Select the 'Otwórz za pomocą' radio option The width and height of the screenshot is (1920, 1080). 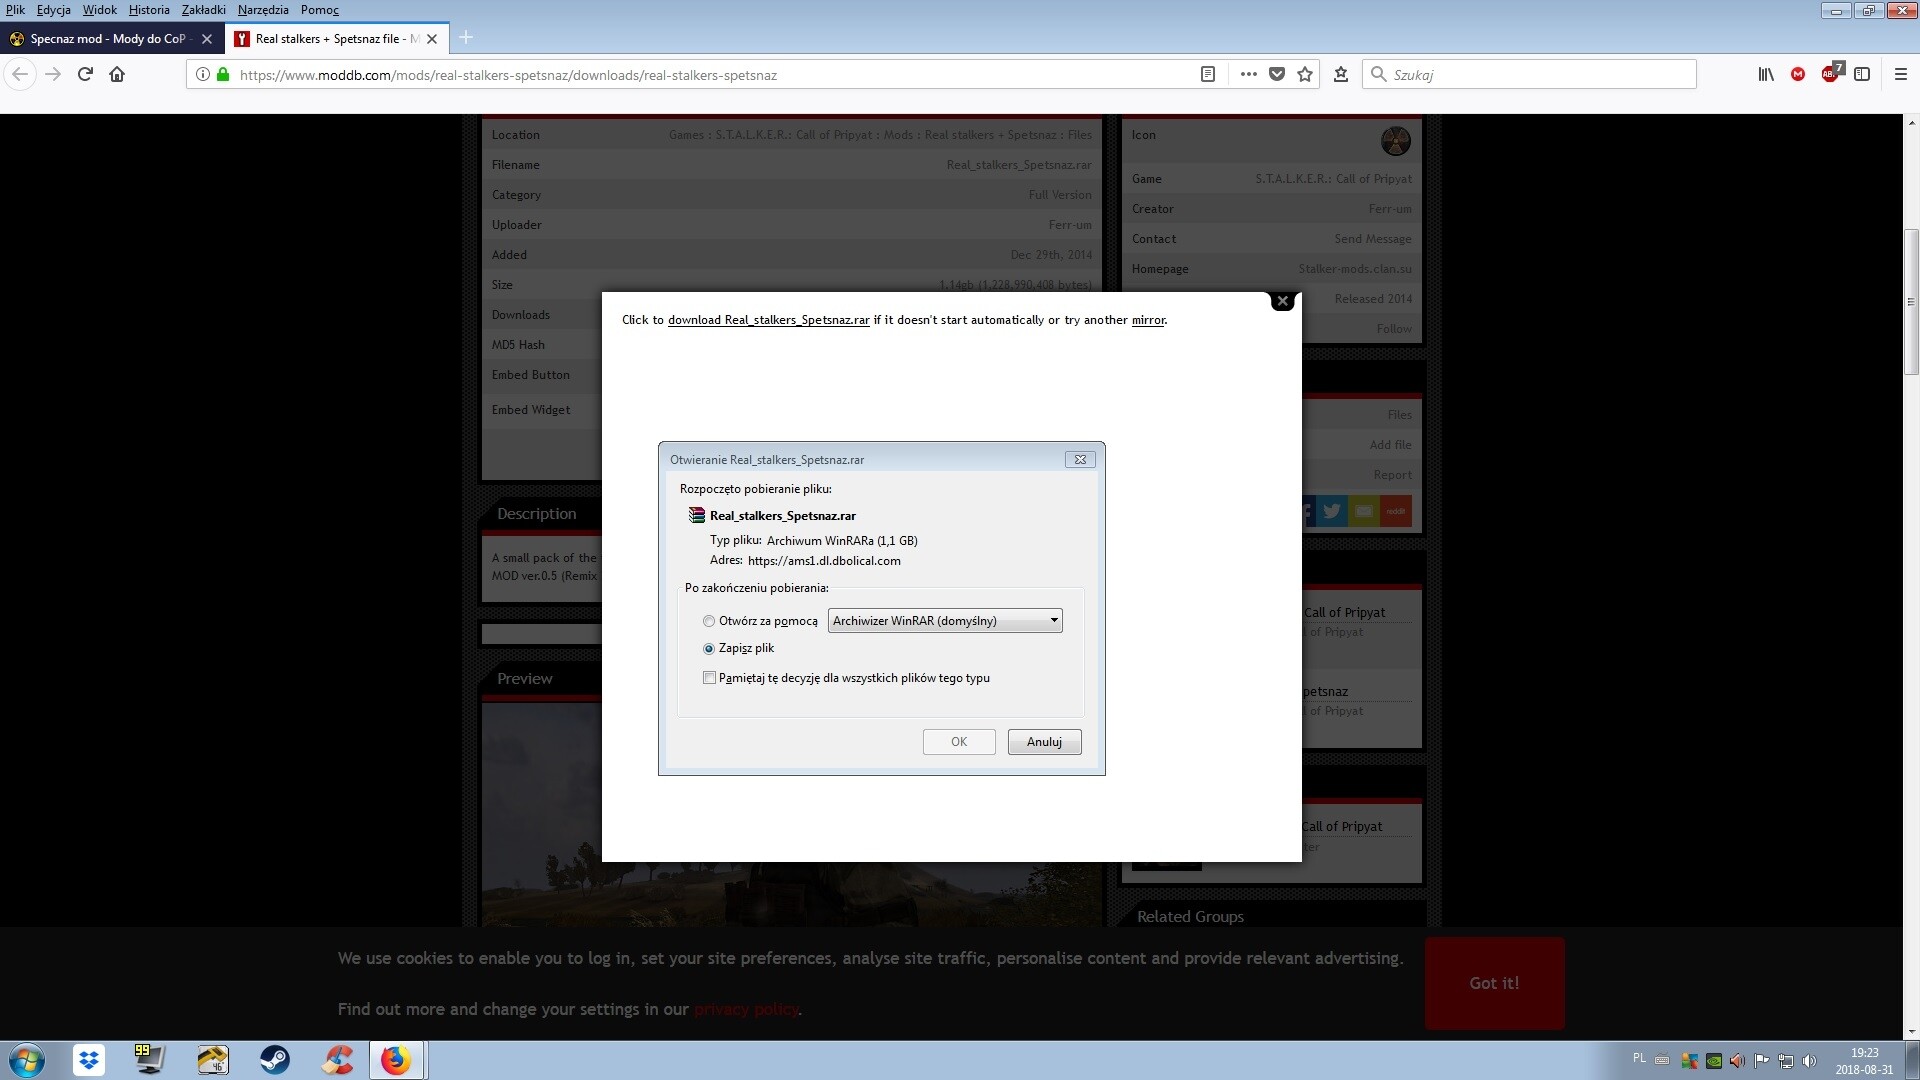tap(709, 621)
